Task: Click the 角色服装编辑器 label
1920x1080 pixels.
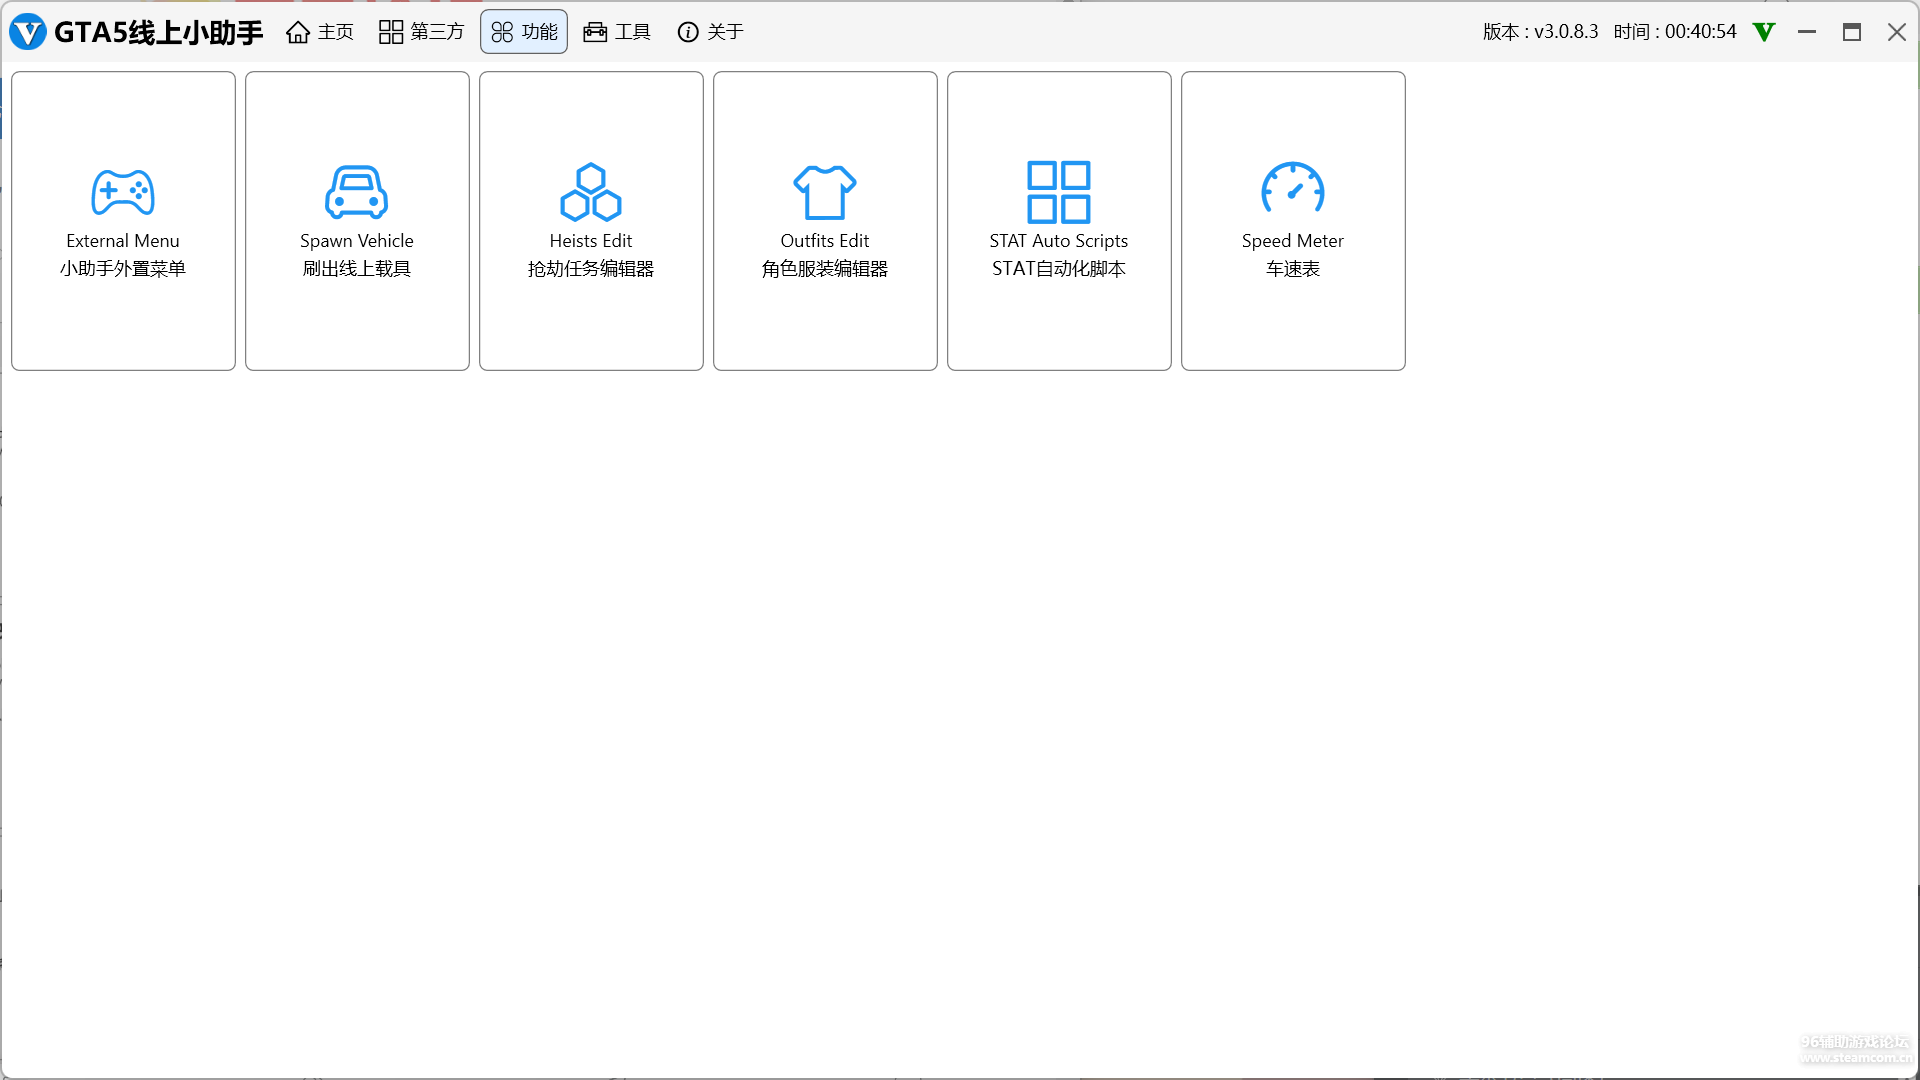Action: coord(825,269)
